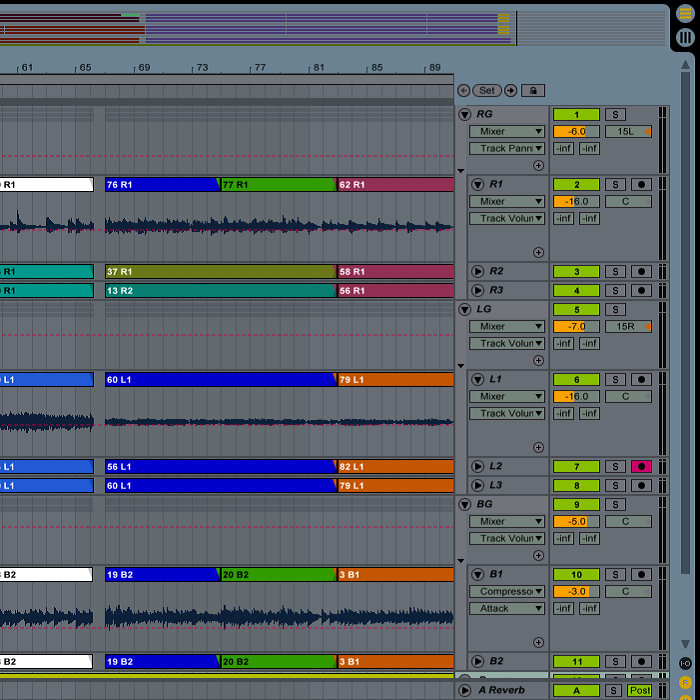Collapse the RG group track

tap(465, 115)
